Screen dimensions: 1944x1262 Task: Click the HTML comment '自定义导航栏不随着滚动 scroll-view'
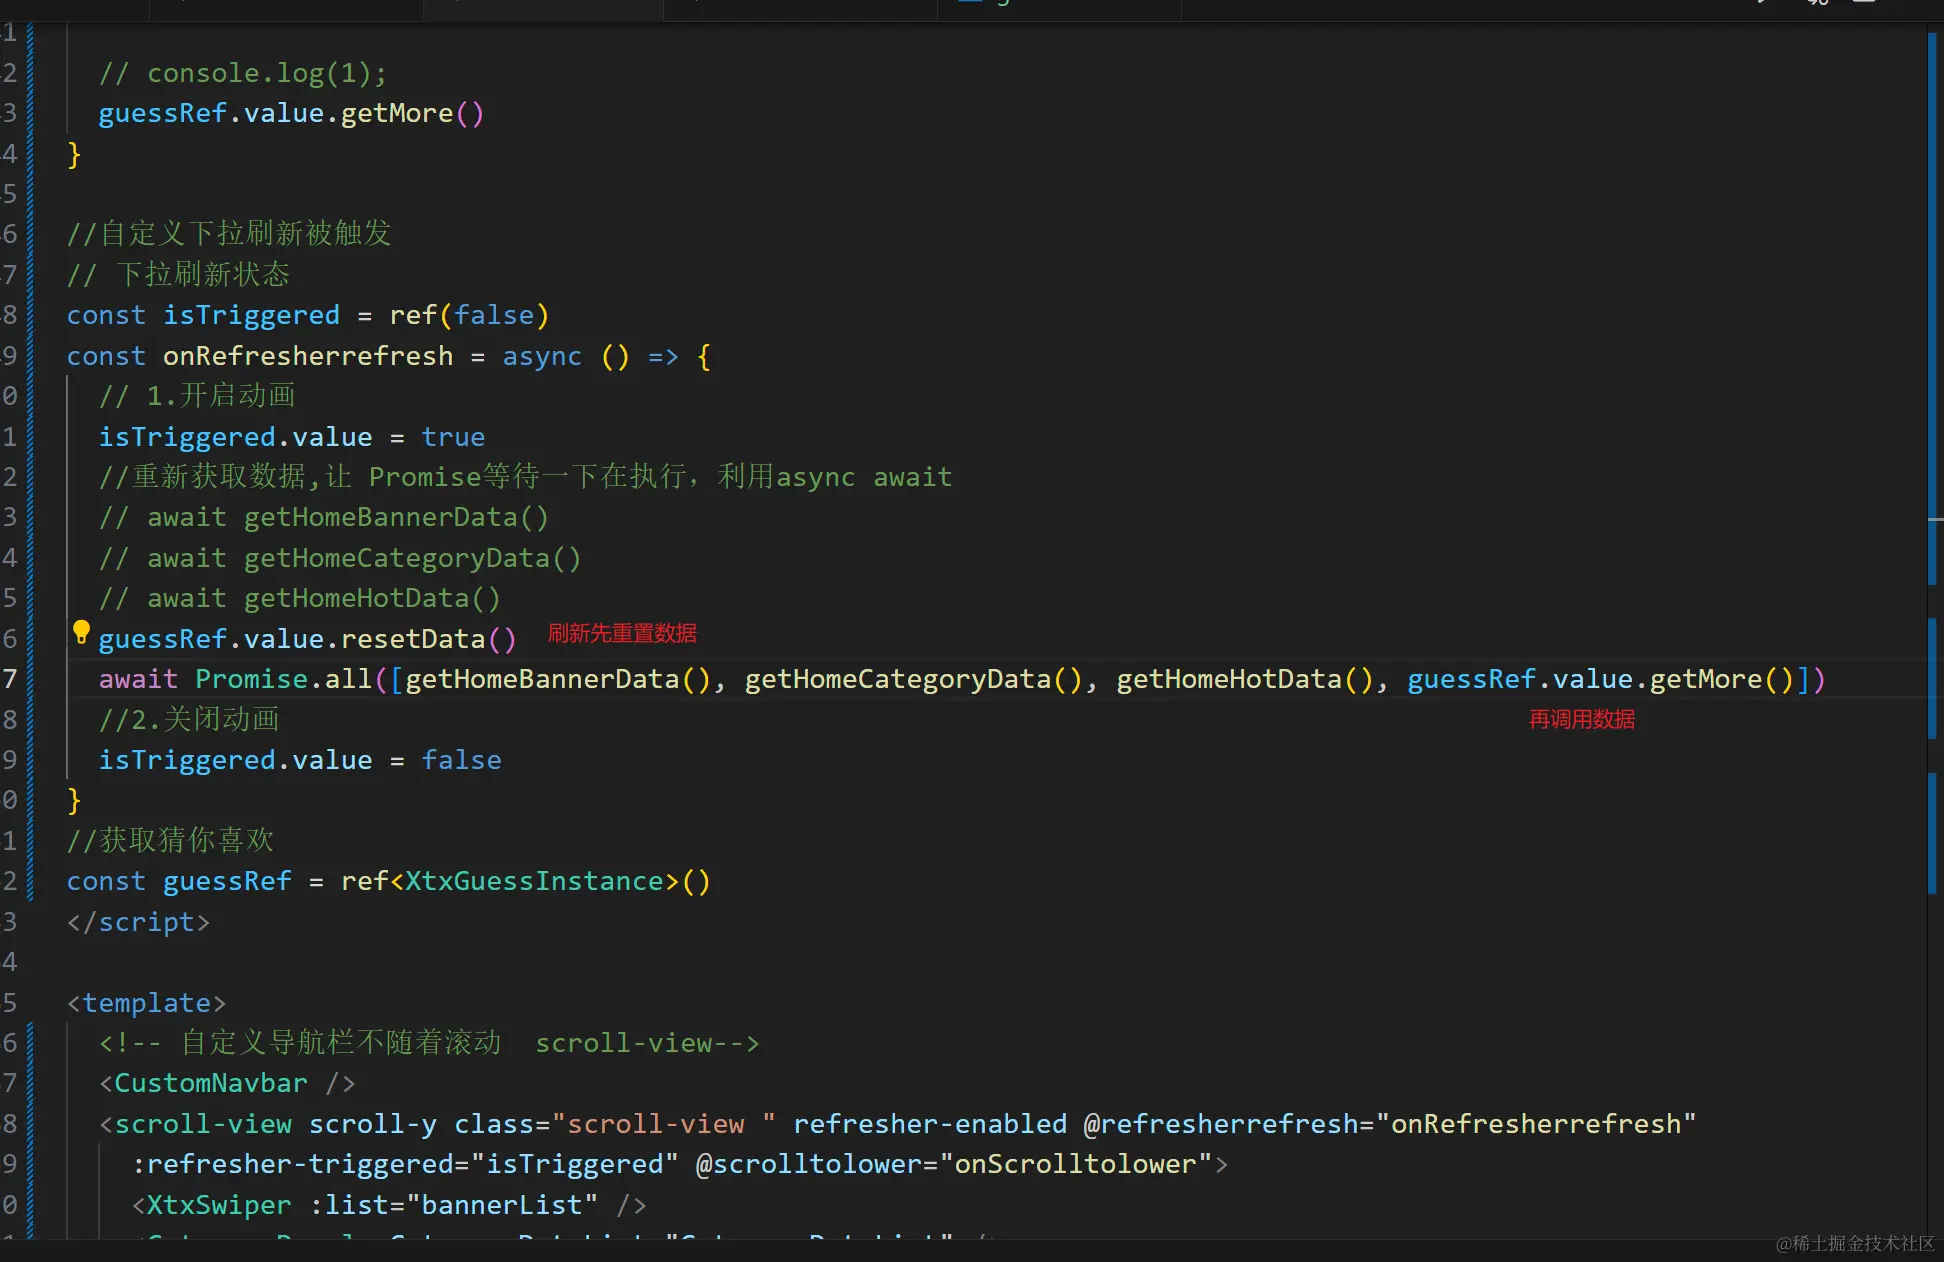(429, 1043)
